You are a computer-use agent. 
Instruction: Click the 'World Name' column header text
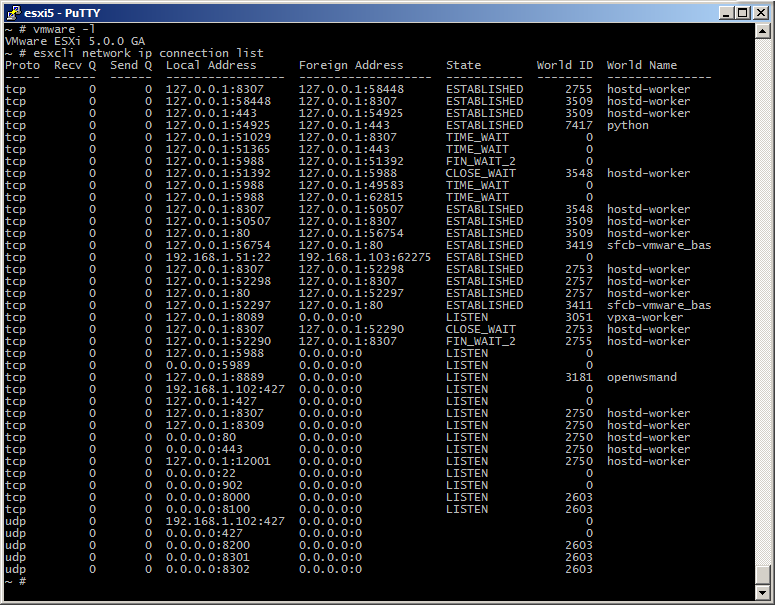(641, 65)
